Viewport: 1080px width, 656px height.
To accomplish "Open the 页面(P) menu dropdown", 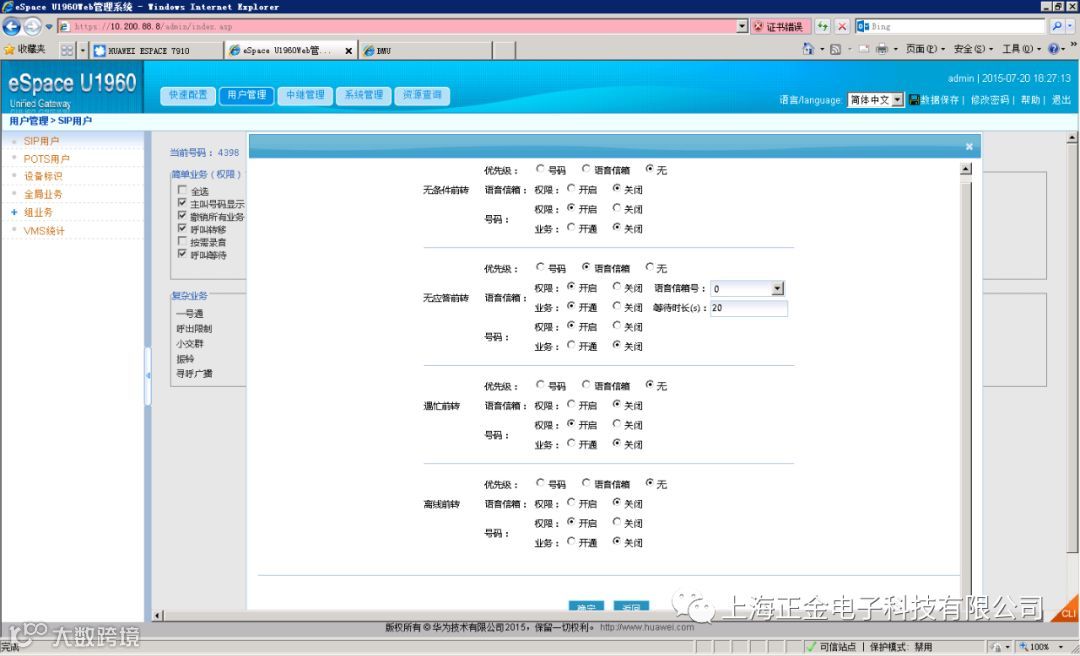I will click(924, 50).
